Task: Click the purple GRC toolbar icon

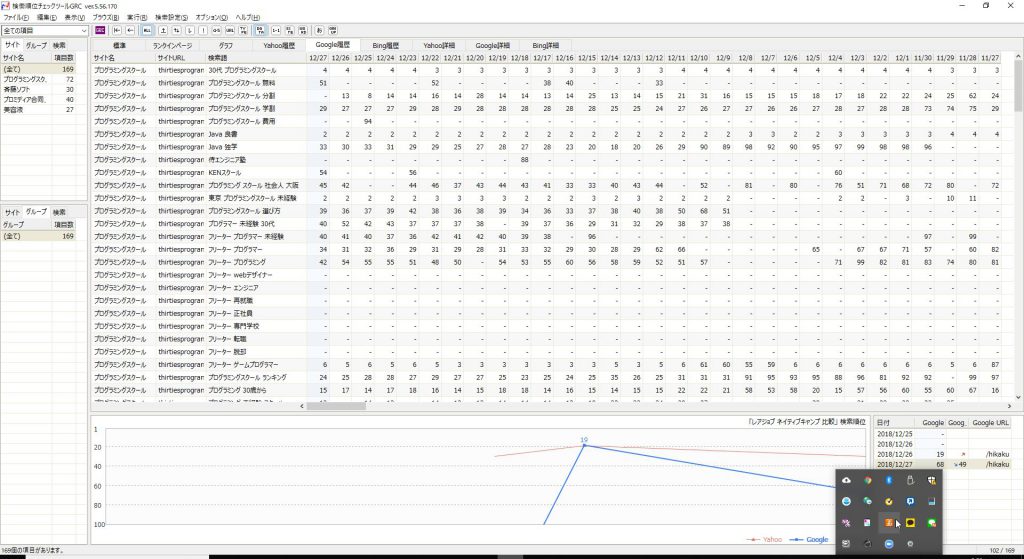Action: pyautogui.click(x=100, y=30)
